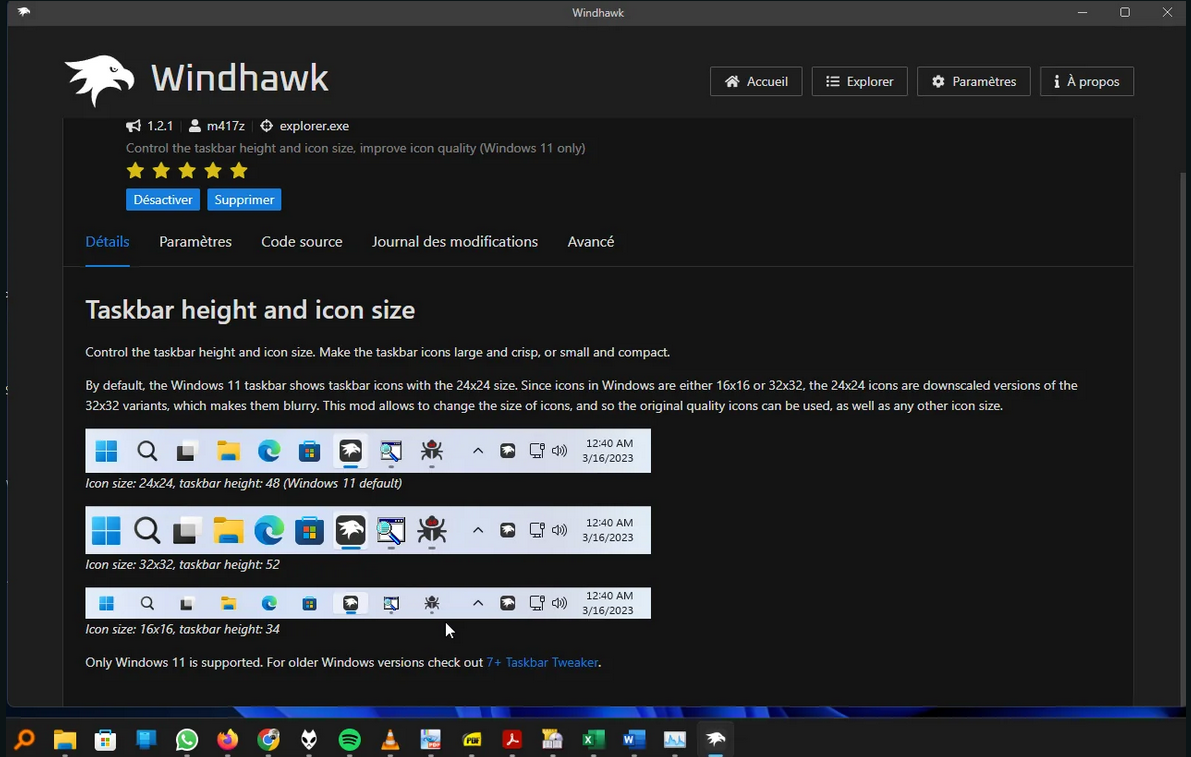Open the Explorer mods browser button
Screen dimensions: 1191x757
(x=859, y=81)
